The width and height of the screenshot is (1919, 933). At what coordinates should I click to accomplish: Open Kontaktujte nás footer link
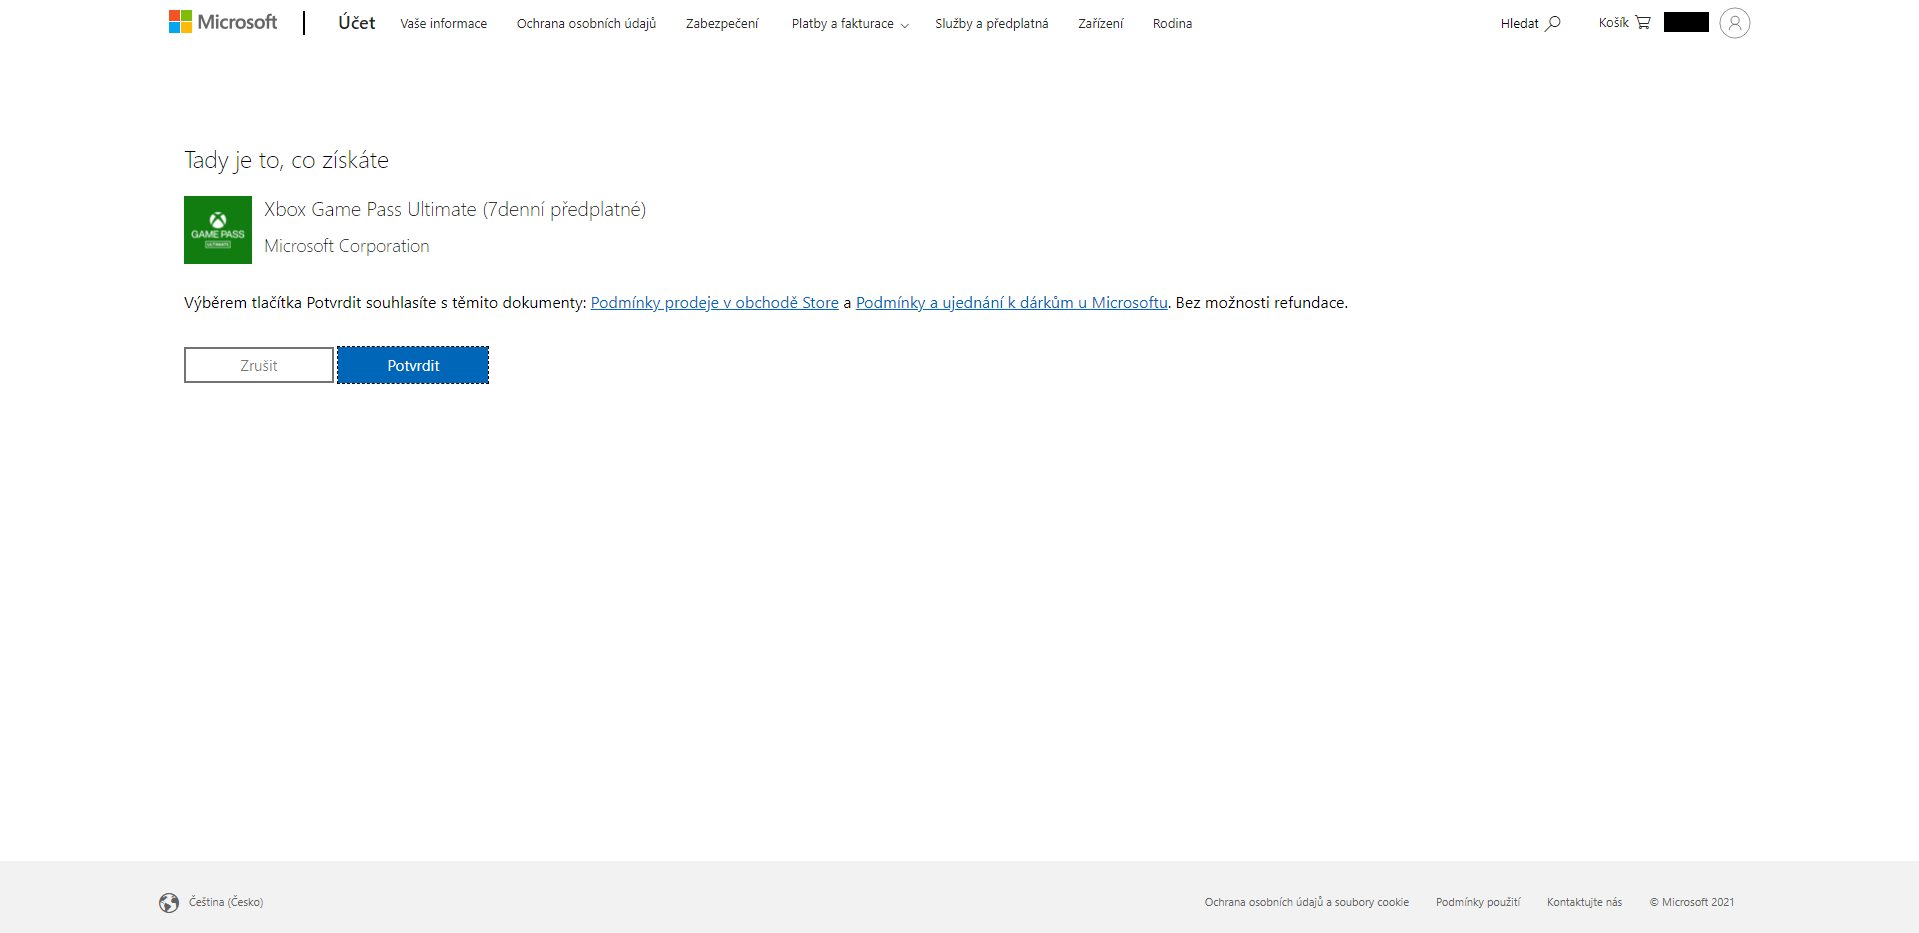(1585, 902)
